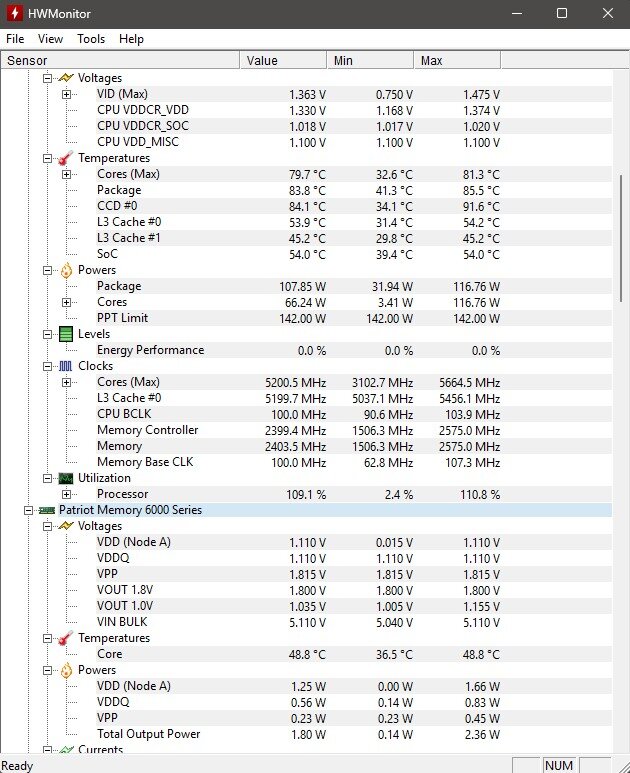
Task: Click the Levels green bars icon
Action: (x=66, y=334)
